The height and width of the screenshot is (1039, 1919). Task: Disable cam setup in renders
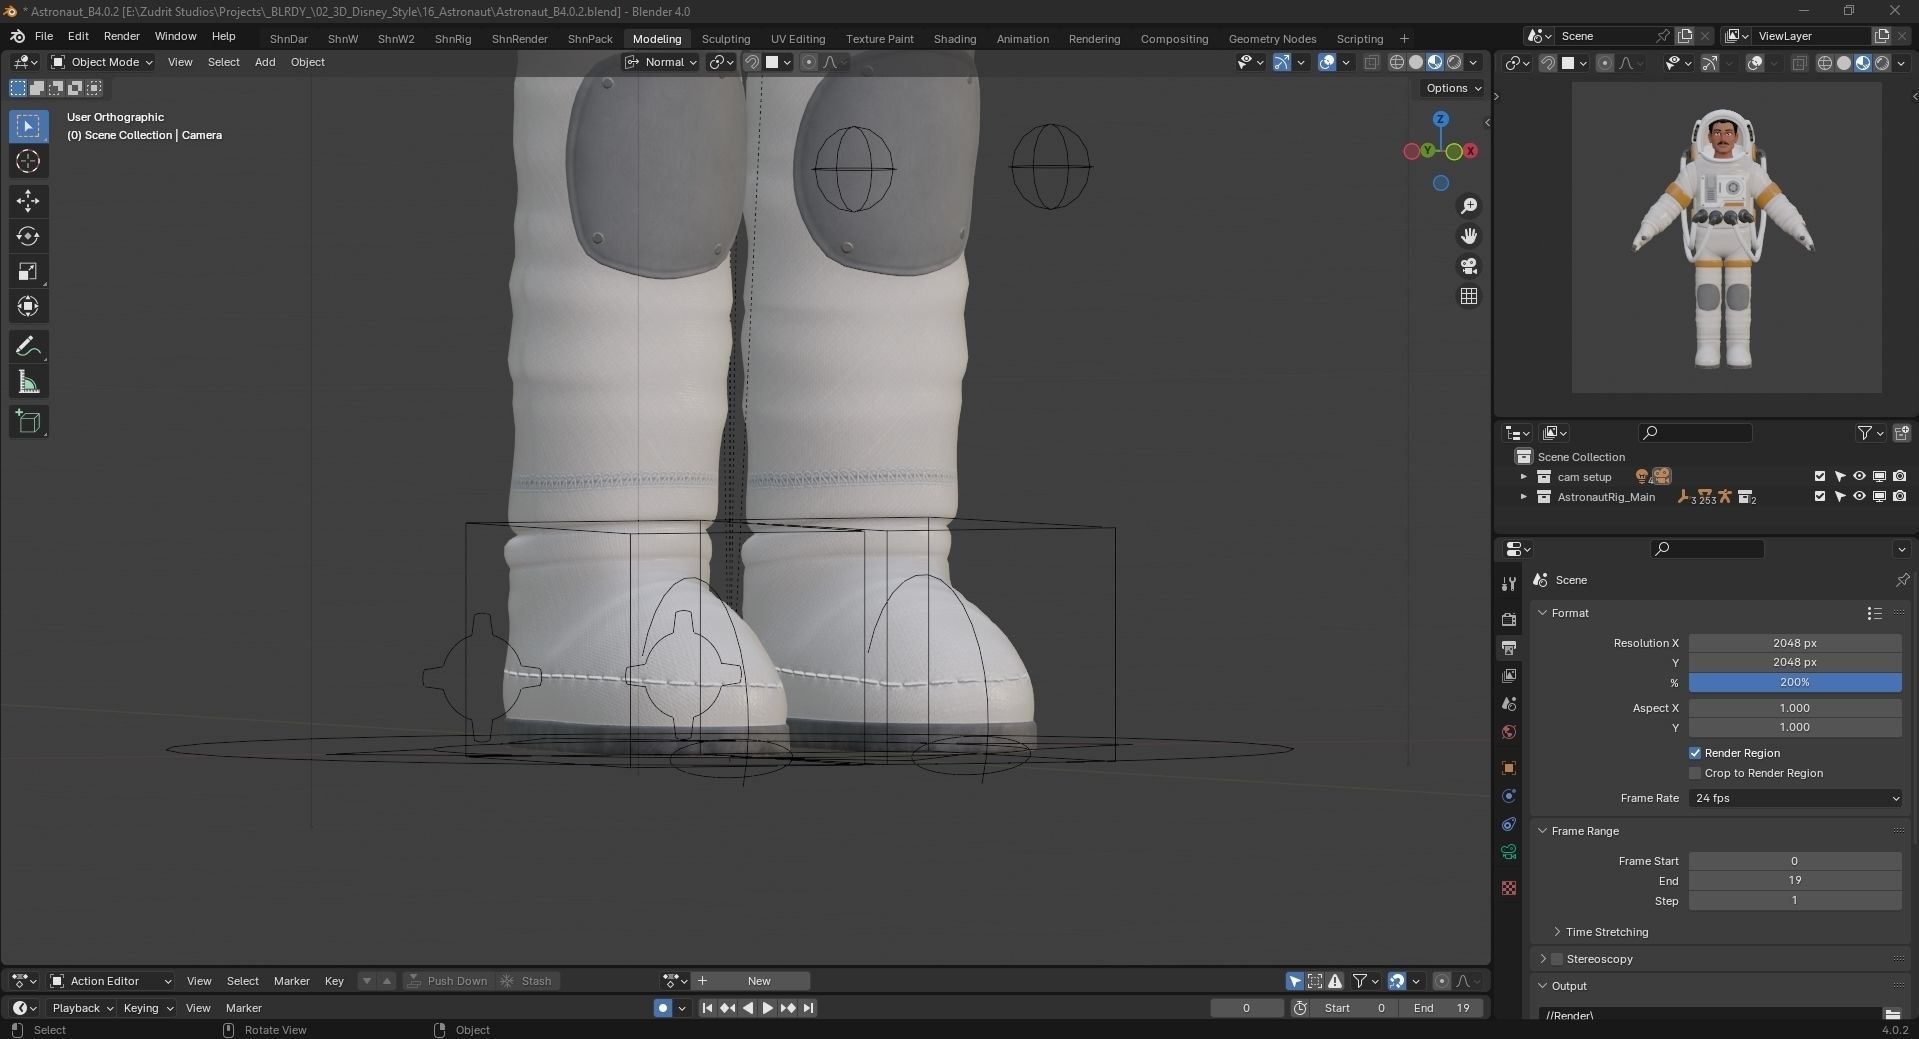tap(1899, 477)
